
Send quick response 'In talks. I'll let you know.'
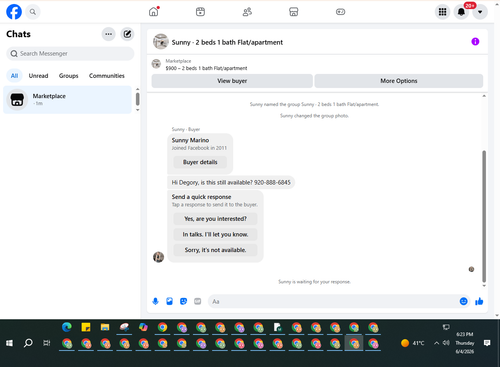(215, 235)
